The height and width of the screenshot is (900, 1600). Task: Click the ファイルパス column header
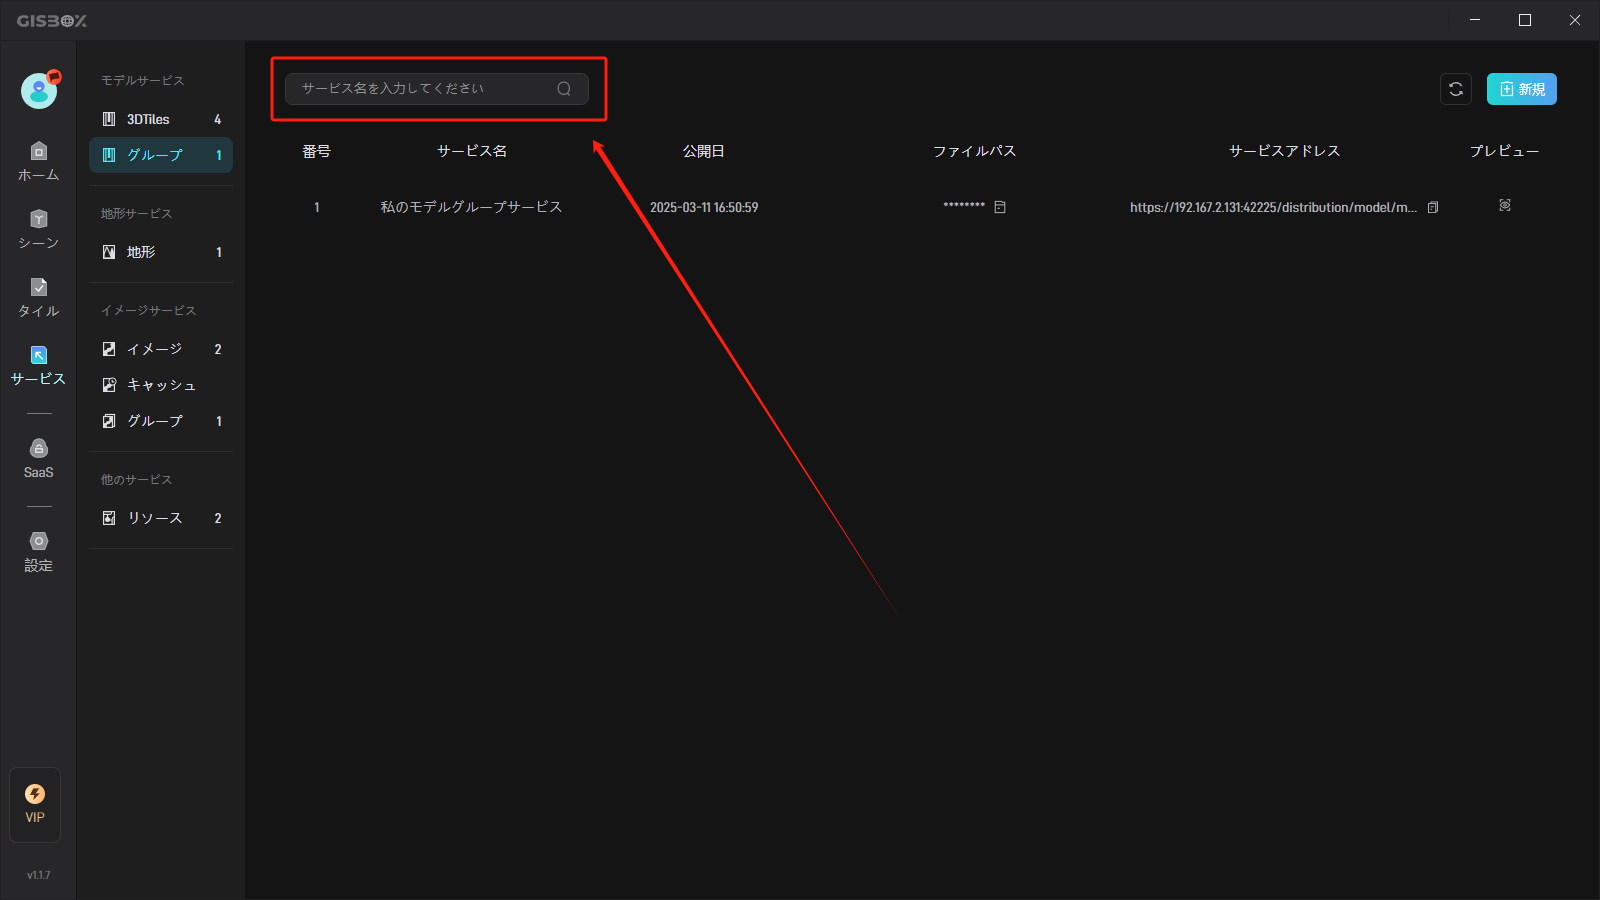(x=975, y=151)
